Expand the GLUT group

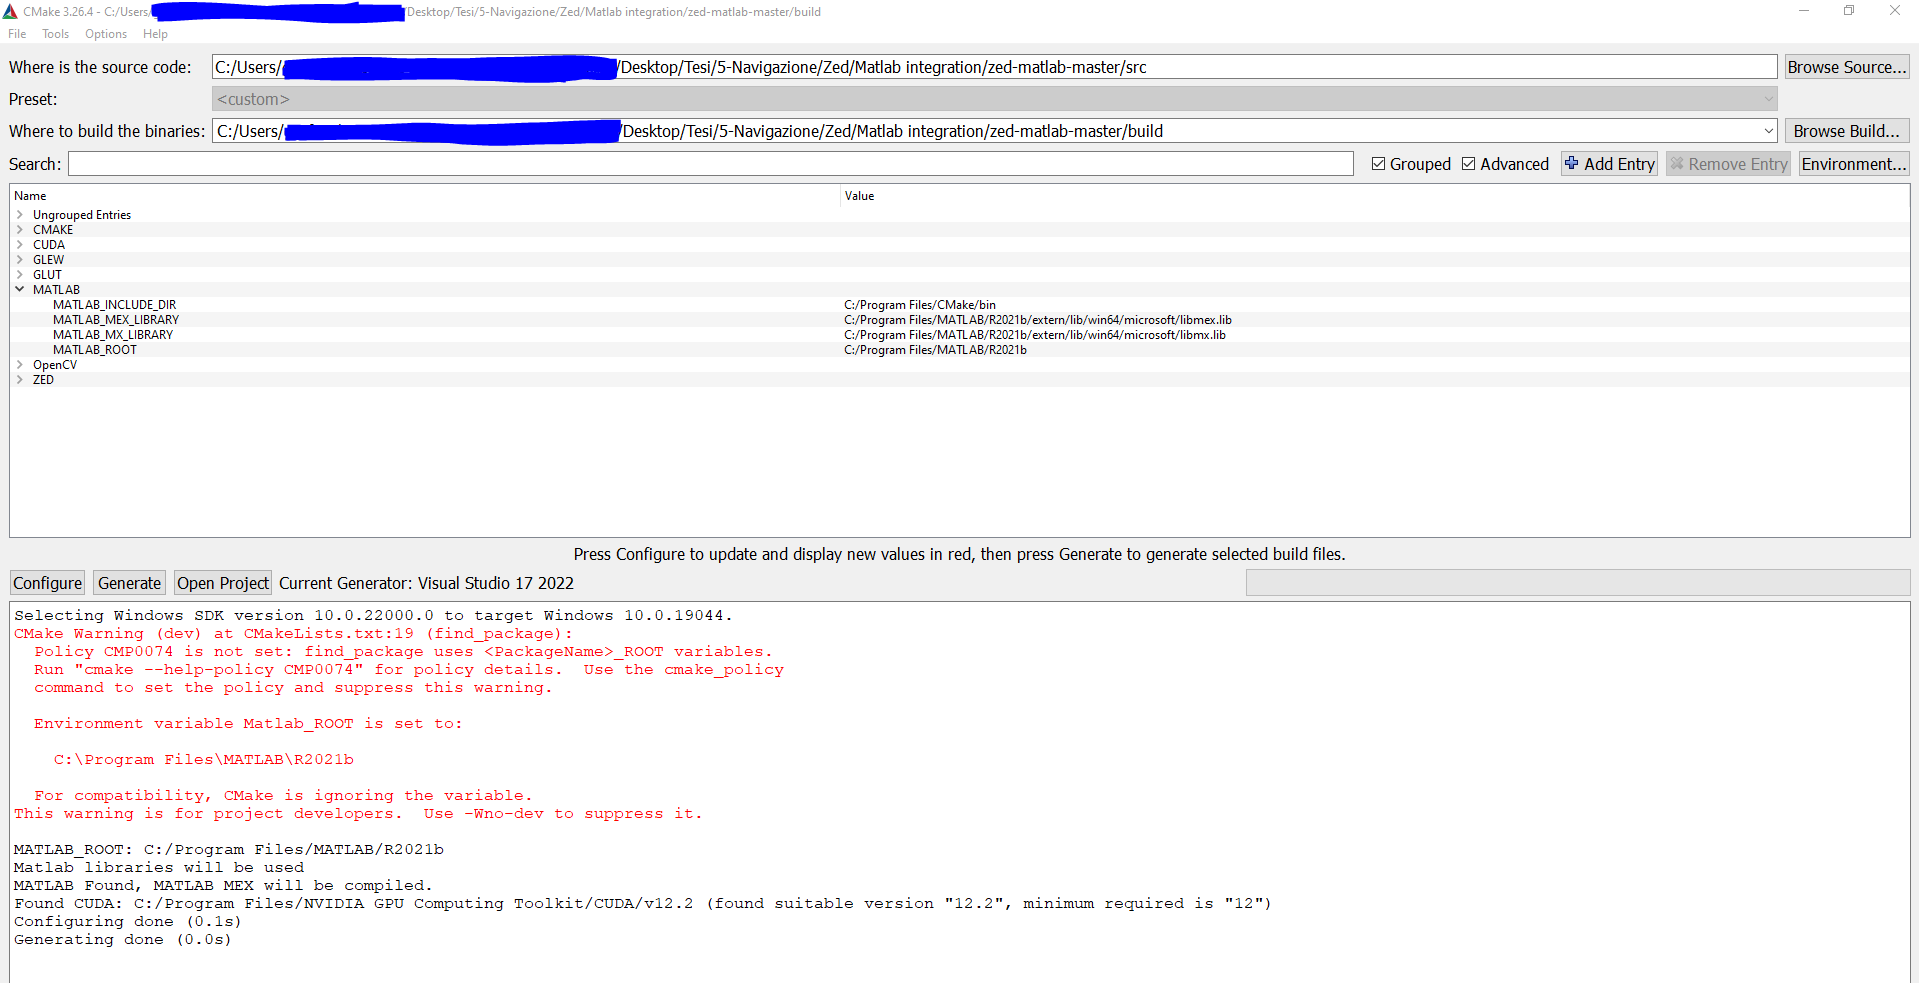coord(20,275)
